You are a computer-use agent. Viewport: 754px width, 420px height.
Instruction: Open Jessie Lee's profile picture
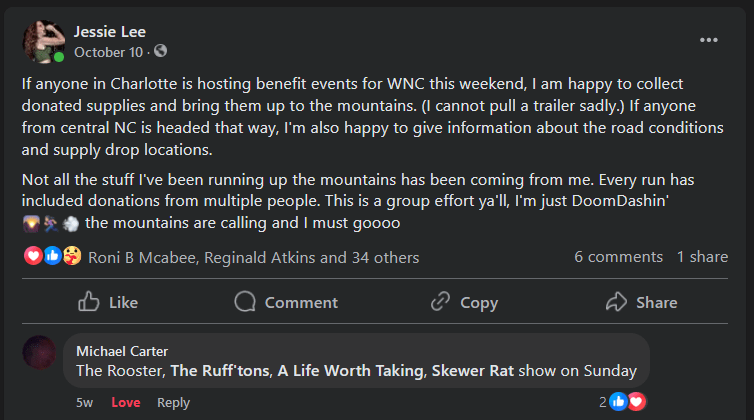[44, 40]
